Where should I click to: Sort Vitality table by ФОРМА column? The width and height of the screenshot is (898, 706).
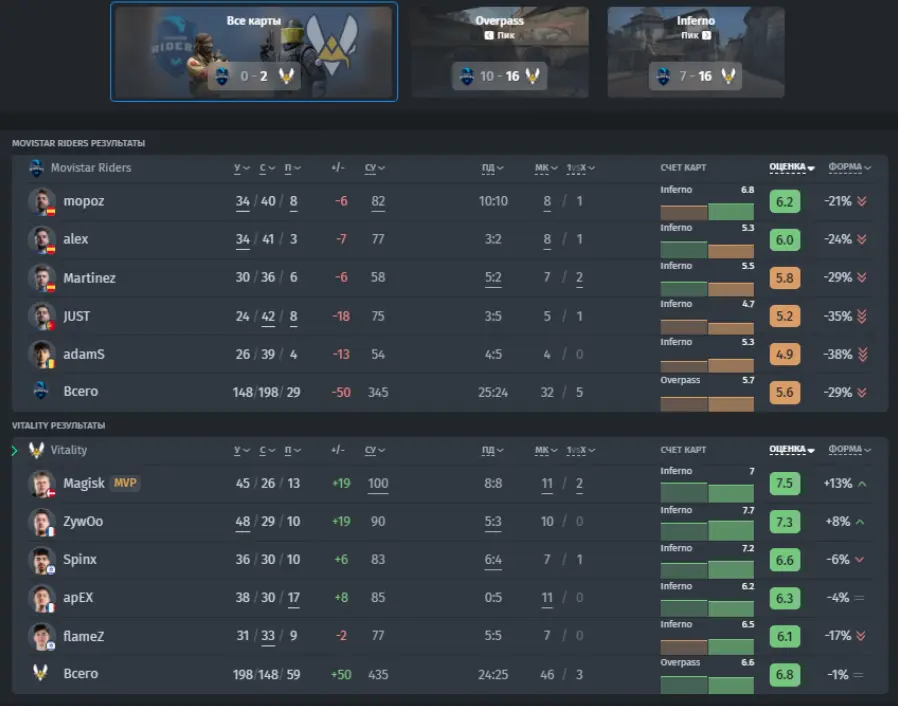point(850,449)
